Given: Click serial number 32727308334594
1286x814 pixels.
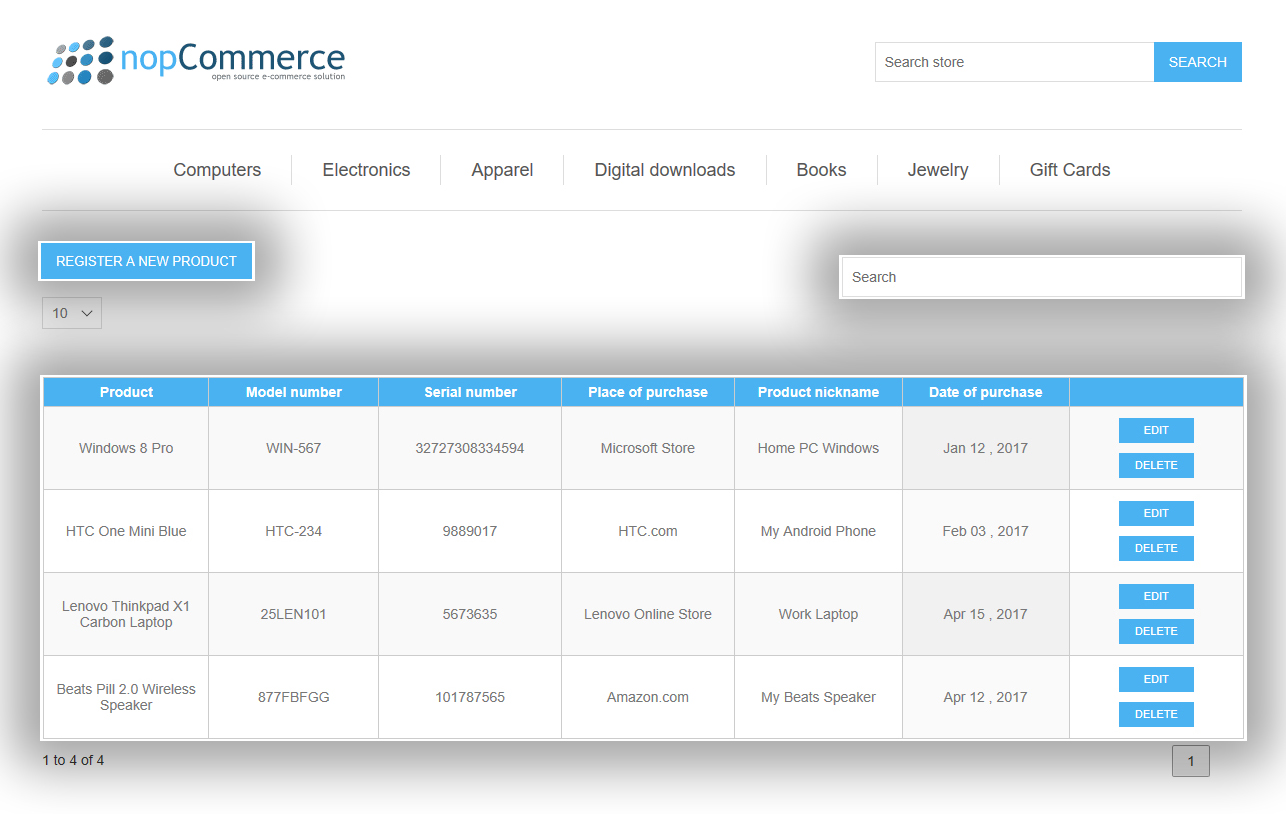Looking at the screenshot, I should click(x=470, y=448).
